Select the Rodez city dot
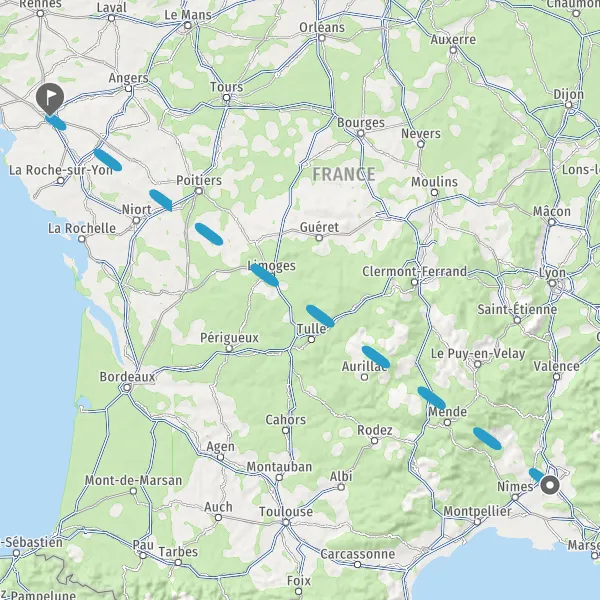The width and height of the screenshot is (600, 600). pyautogui.click(x=375, y=441)
